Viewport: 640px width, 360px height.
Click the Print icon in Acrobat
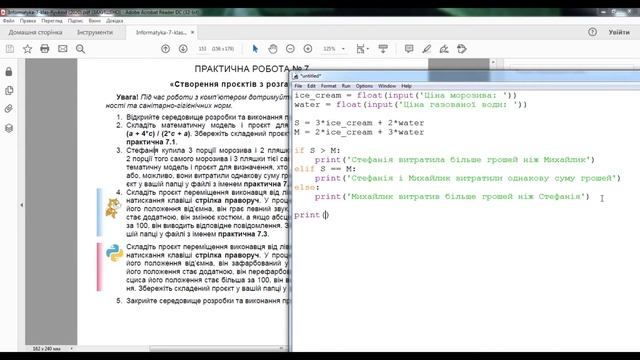point(45,49)
